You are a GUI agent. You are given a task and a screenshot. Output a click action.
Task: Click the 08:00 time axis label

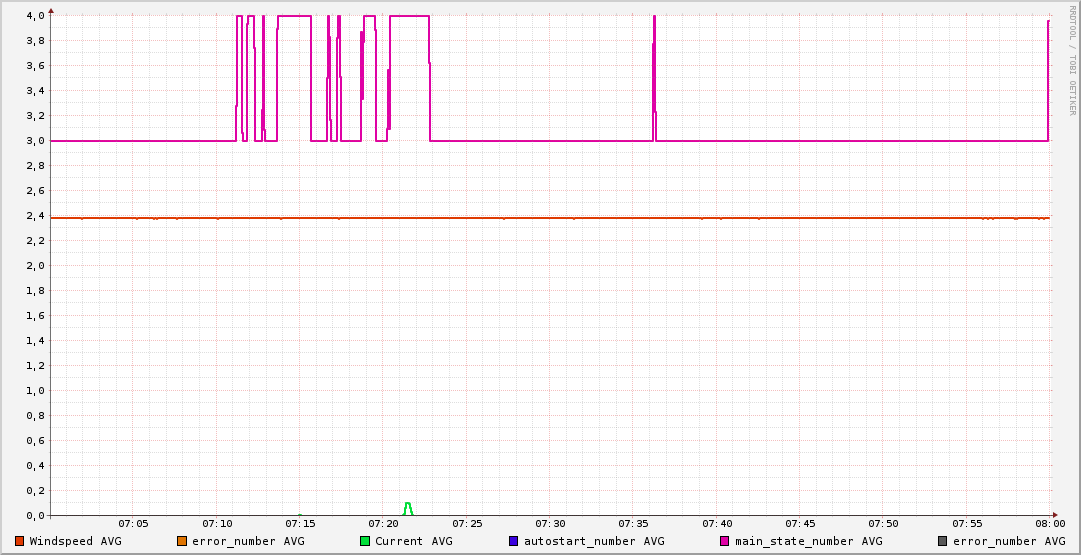pos(1049,524)
